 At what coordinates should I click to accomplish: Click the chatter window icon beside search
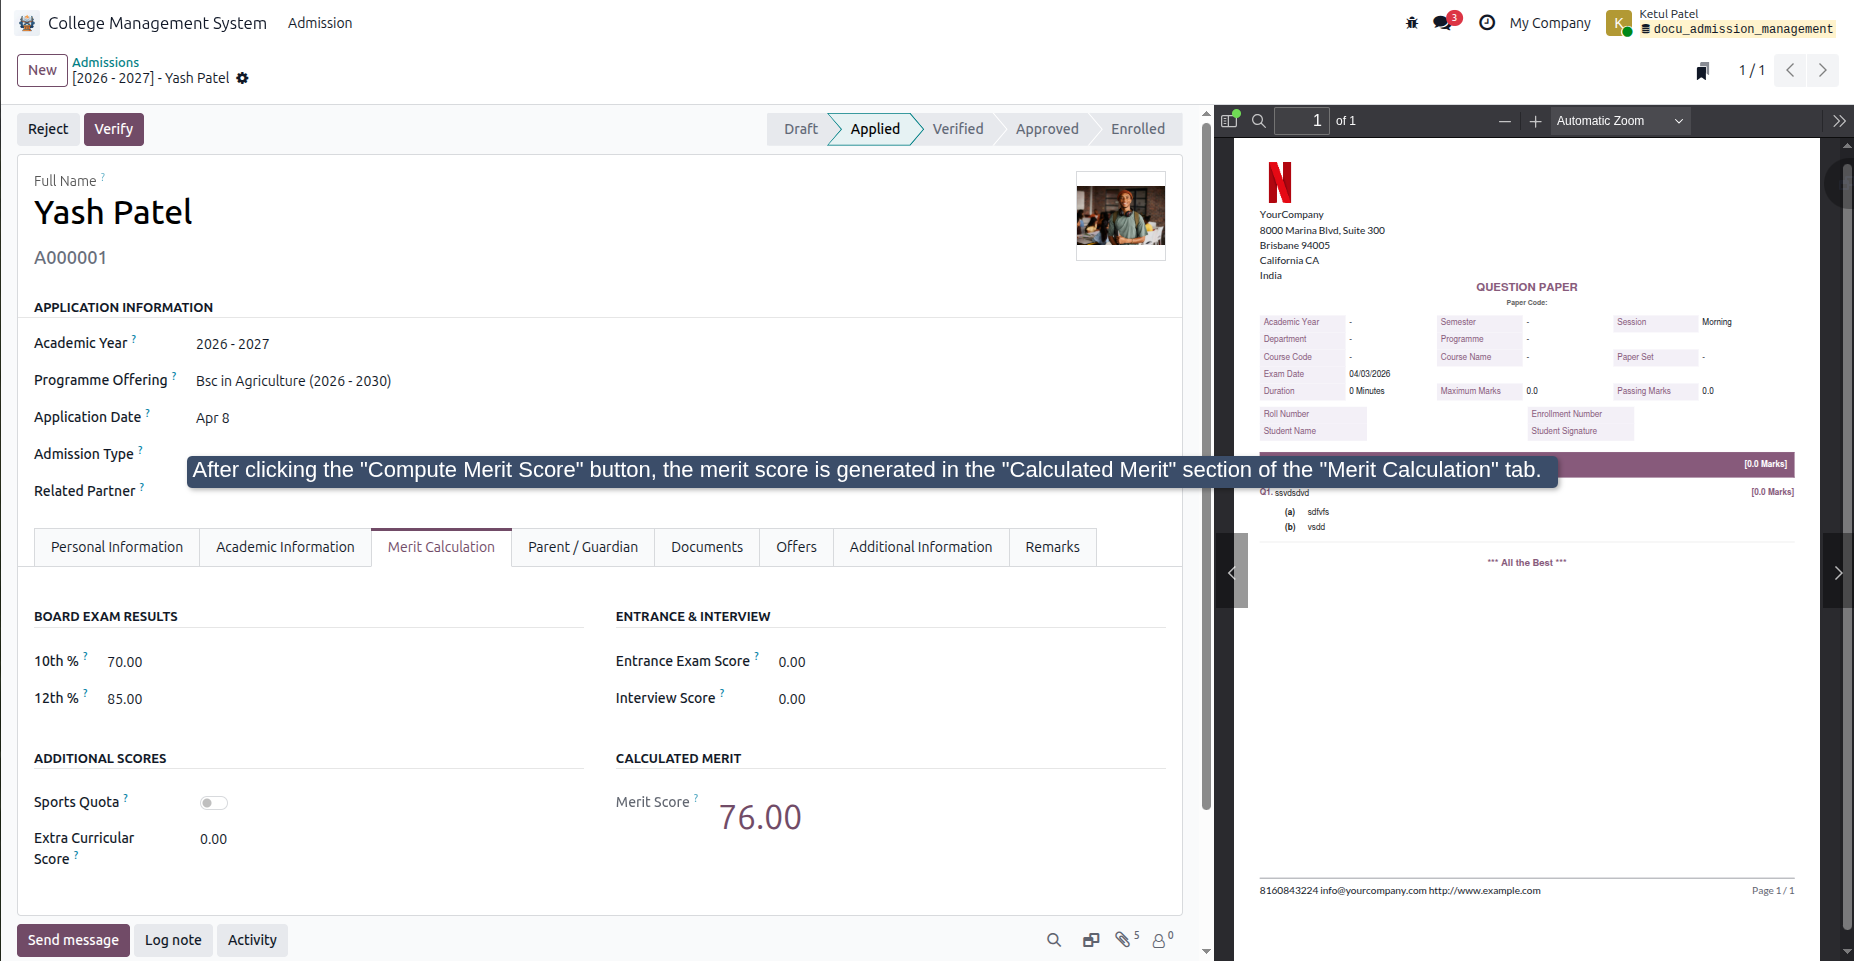tap(1091, 940)
